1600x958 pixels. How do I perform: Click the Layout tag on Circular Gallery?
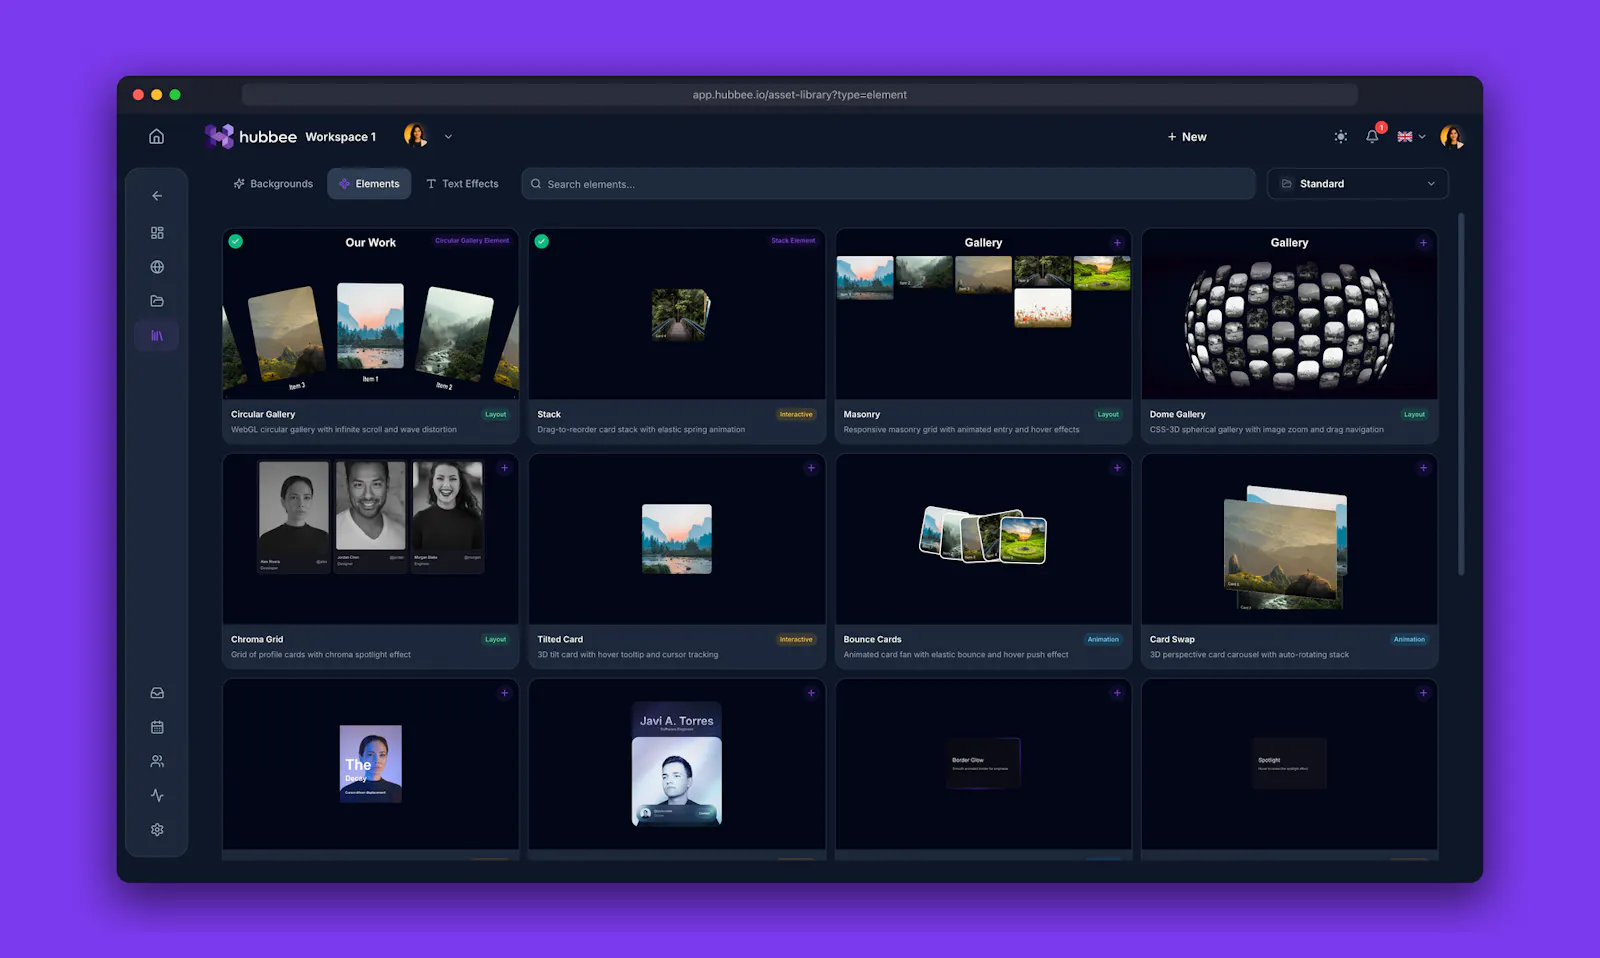coord(496,414)
